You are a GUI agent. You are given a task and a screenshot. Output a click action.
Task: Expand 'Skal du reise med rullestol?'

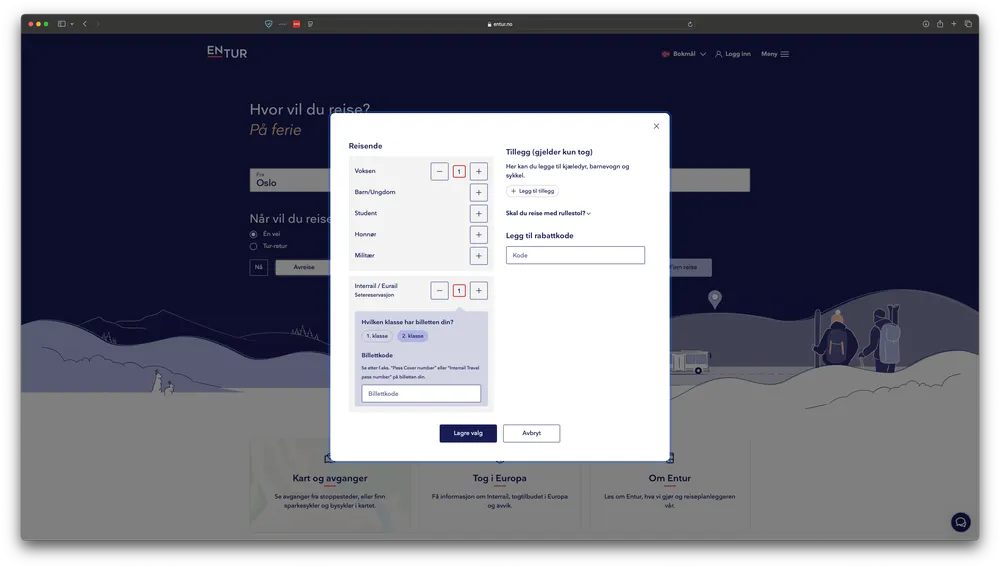(548, 213)
